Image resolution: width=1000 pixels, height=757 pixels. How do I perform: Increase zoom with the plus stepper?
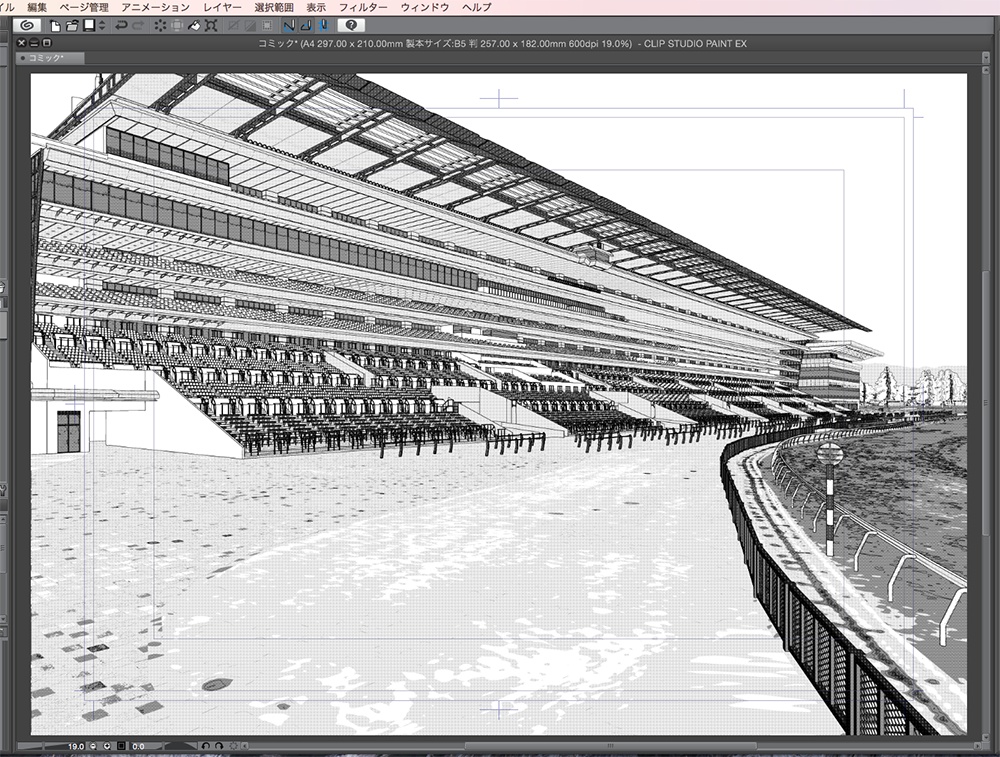click(107, 745)
